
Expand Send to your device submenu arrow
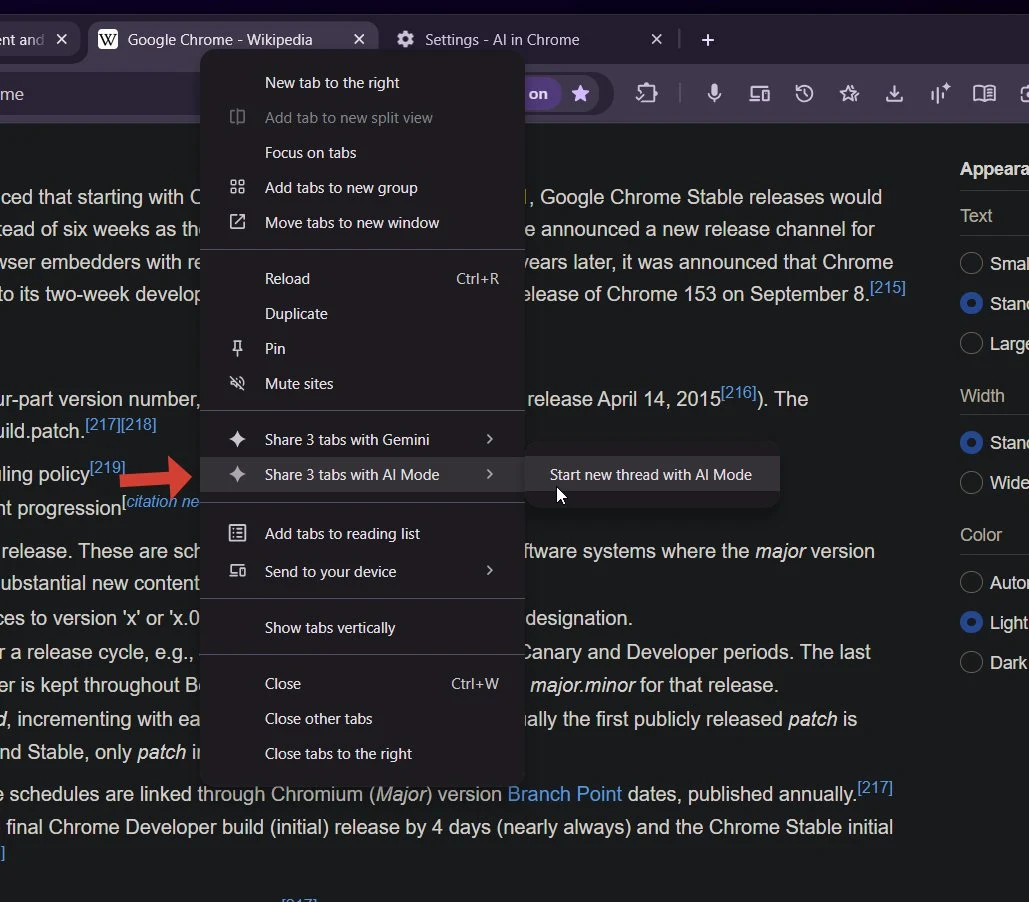[490, 570]
